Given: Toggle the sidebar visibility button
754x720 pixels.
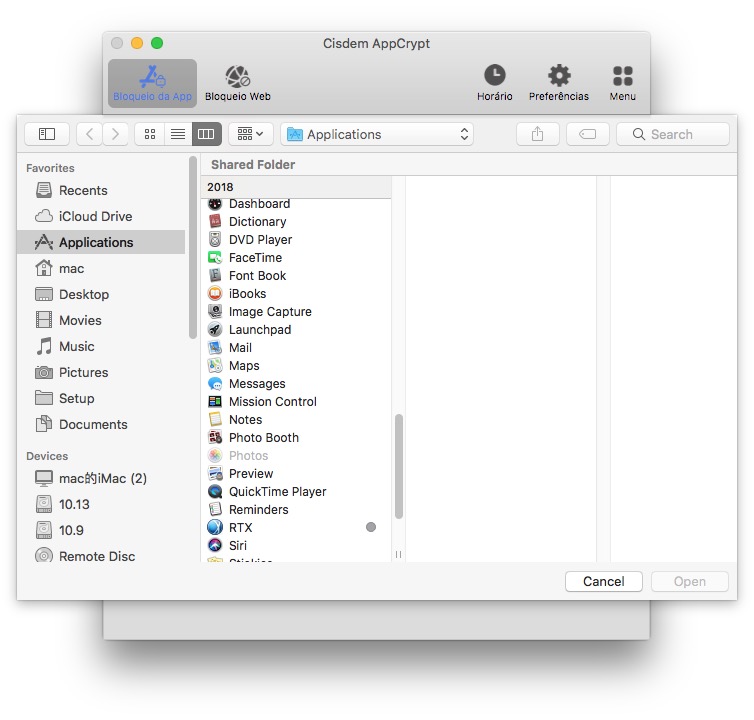Looking at the screenshot, I should pyautogui.click(x=47, y=134).
